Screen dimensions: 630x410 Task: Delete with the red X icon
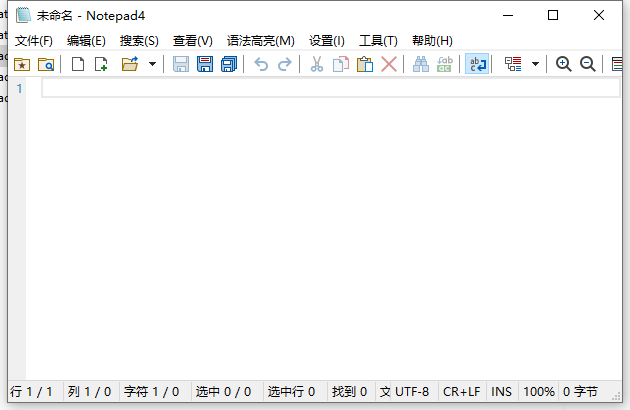389,64
